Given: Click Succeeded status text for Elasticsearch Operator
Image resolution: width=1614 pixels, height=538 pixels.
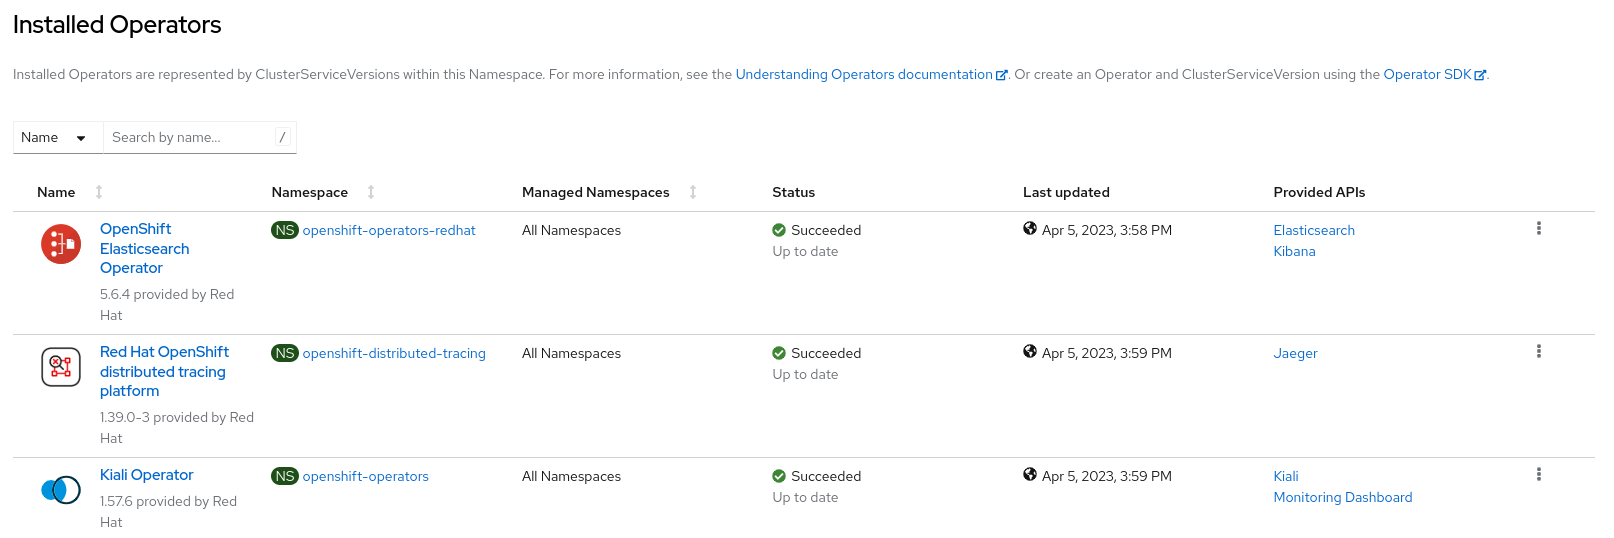Looking at the screenshot, I should (x=826, y=230).
